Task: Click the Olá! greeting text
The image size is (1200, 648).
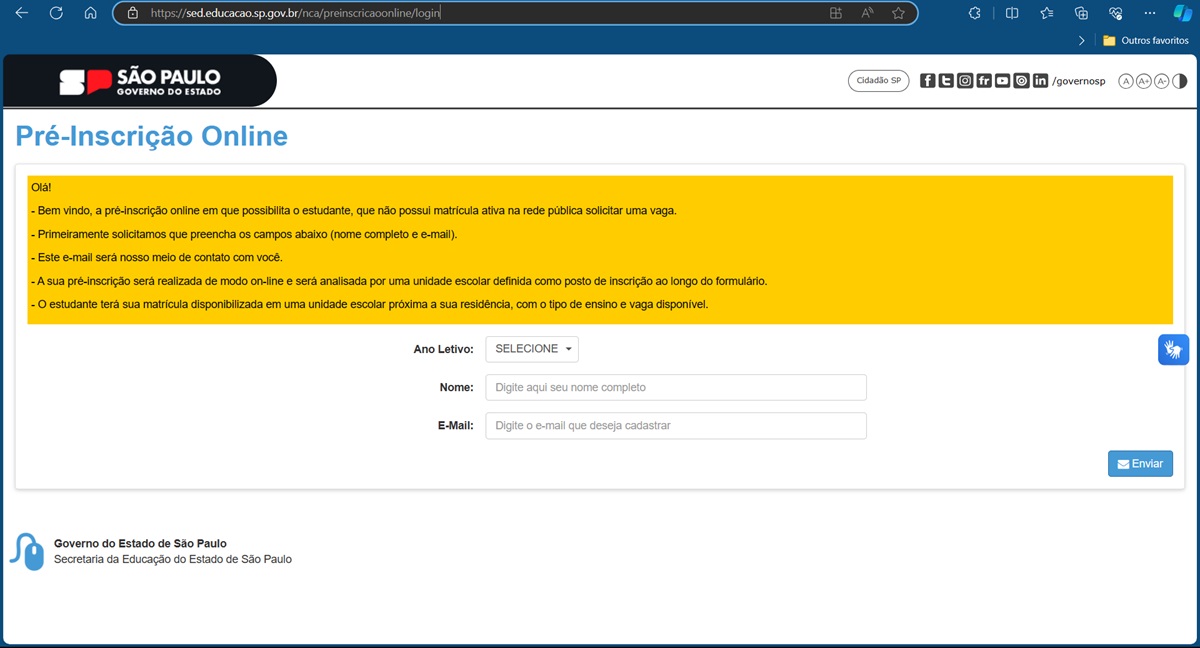Action: 41,188
